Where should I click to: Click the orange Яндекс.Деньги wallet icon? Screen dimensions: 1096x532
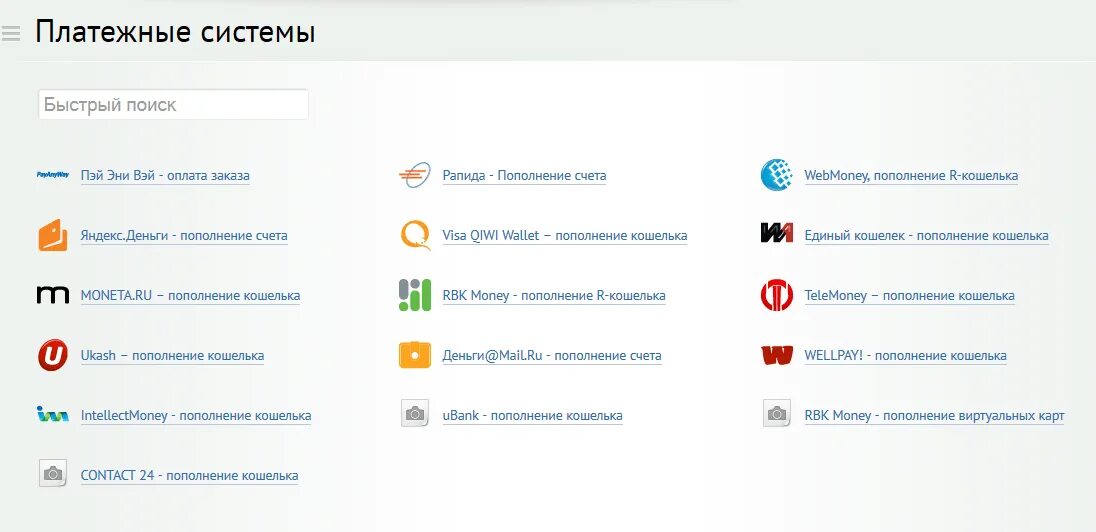[x=52, y=236]
